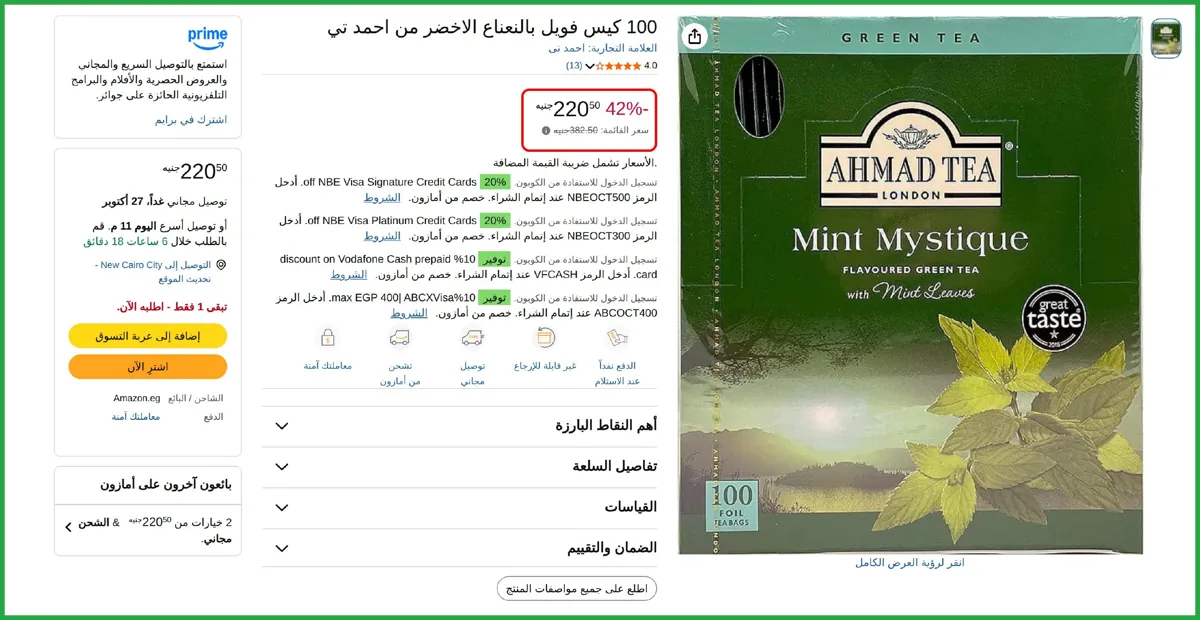This screenshot has width=1200, height=620.
Task: Click the shipped by Amazon icon
Action: point(400,338)
